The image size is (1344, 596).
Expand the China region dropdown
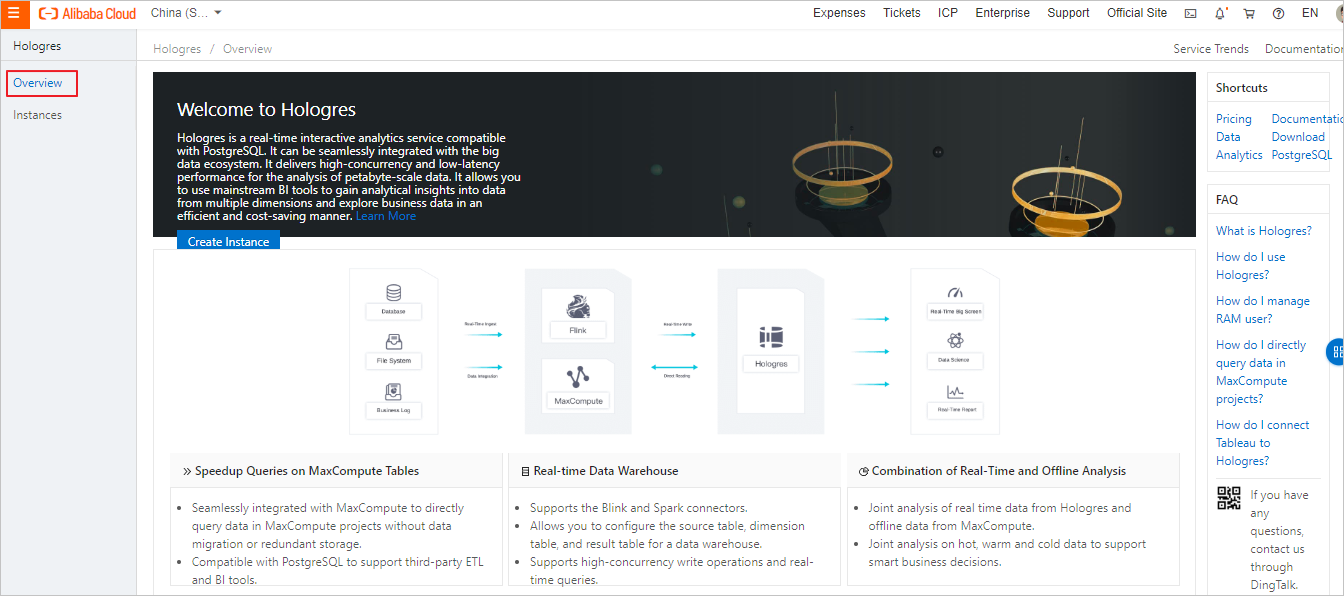(x=186, y=13)
